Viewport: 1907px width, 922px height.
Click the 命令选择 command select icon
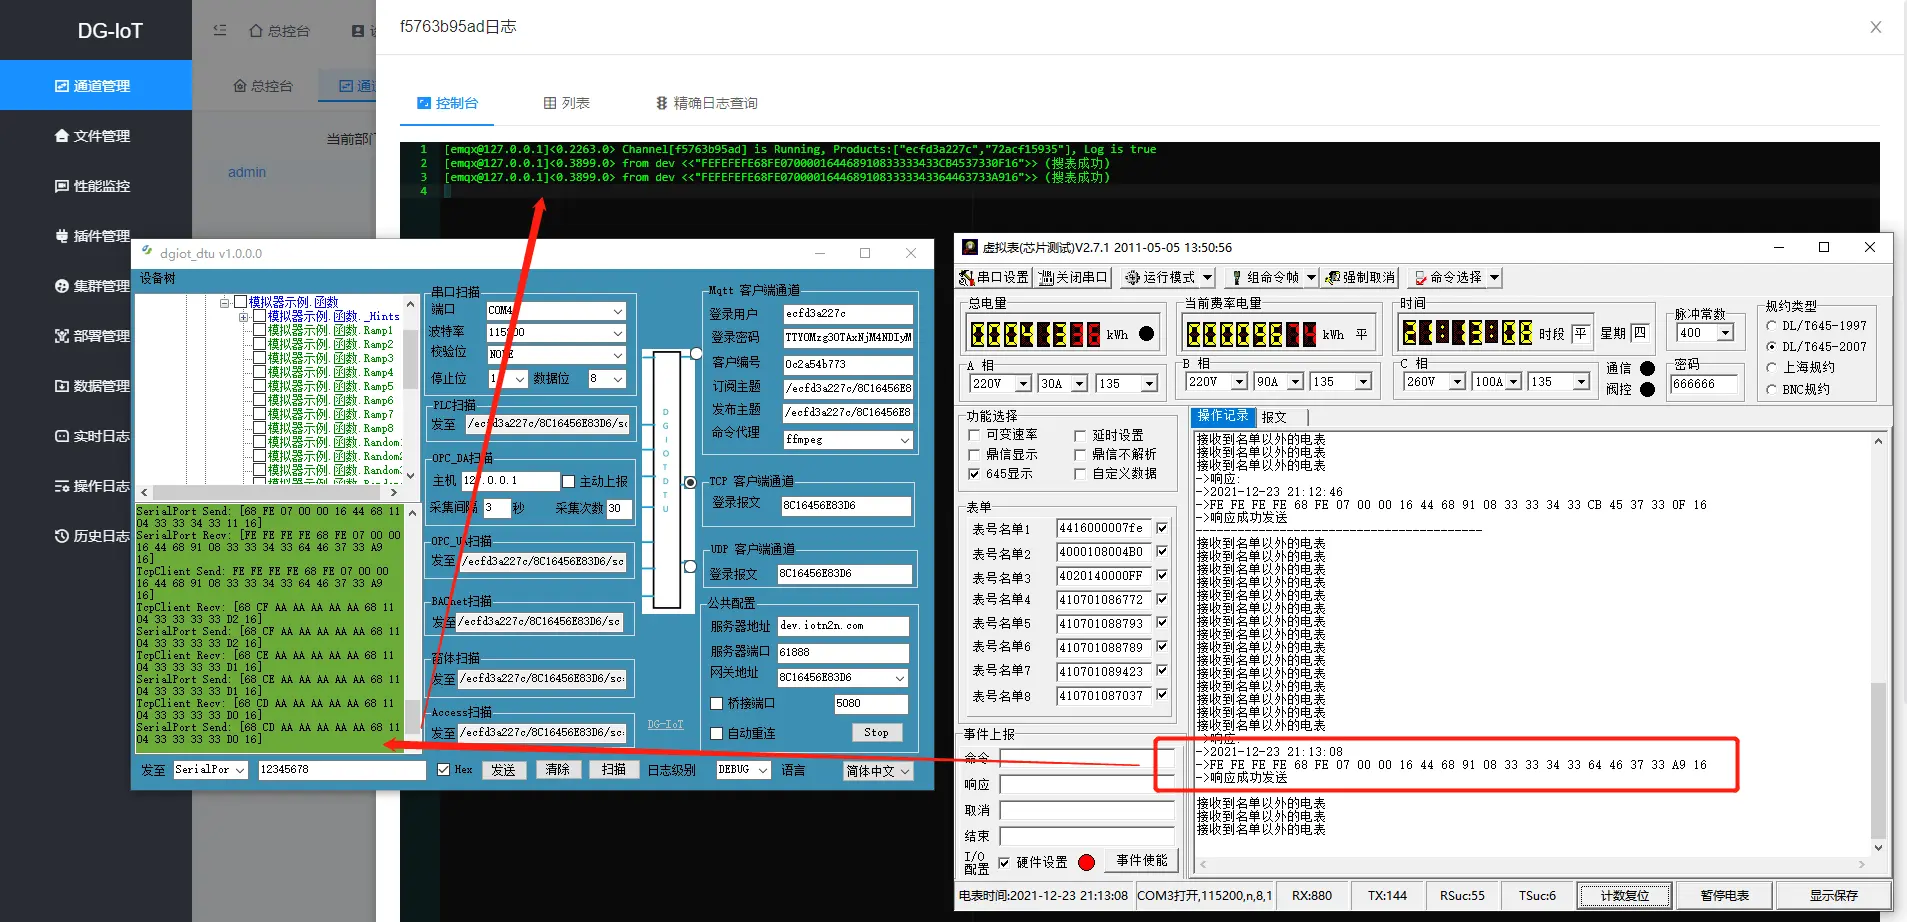tap(1420, 278)
